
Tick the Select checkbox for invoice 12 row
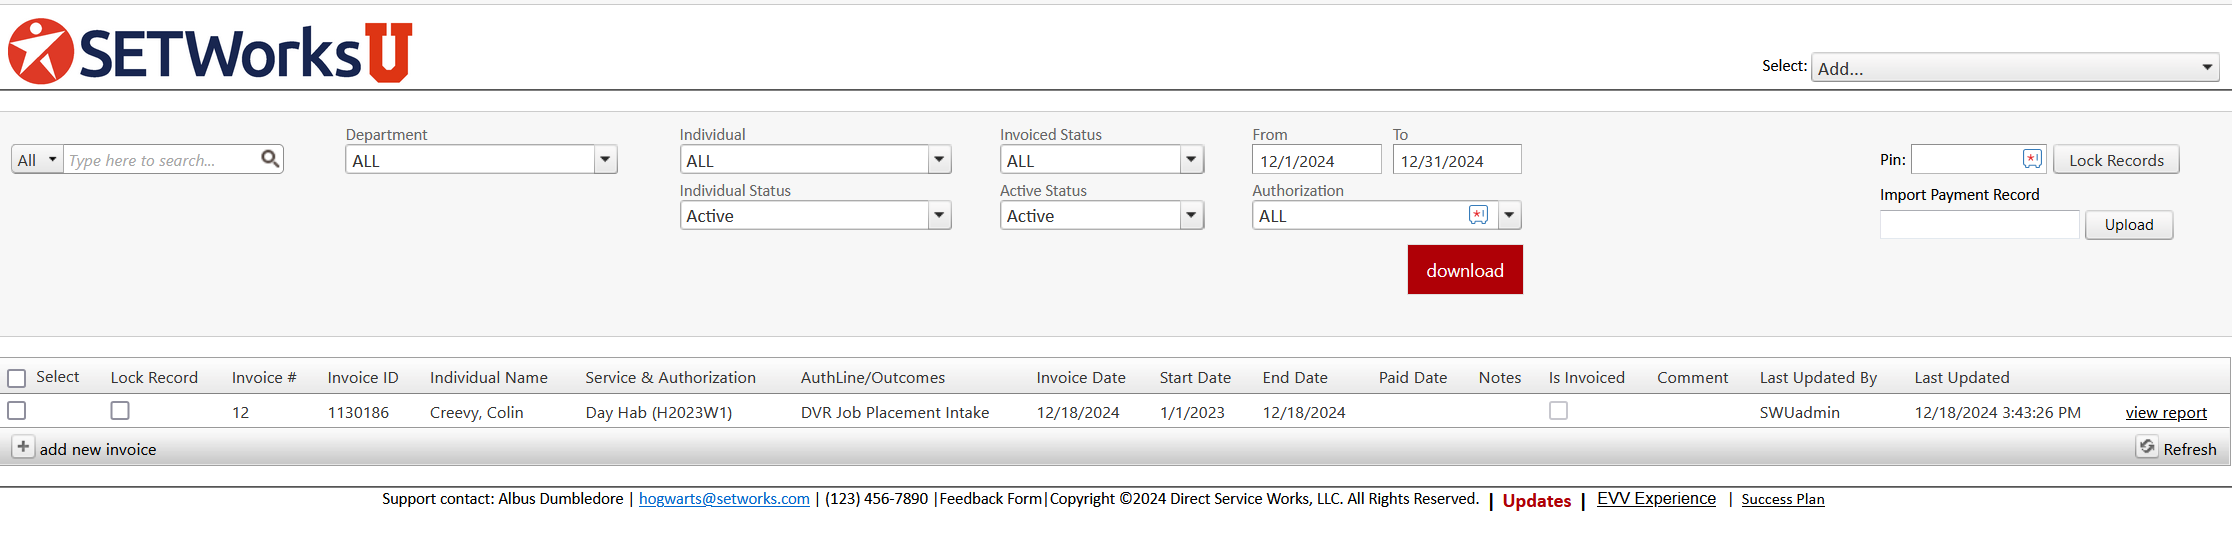click(x=16, y=411)
